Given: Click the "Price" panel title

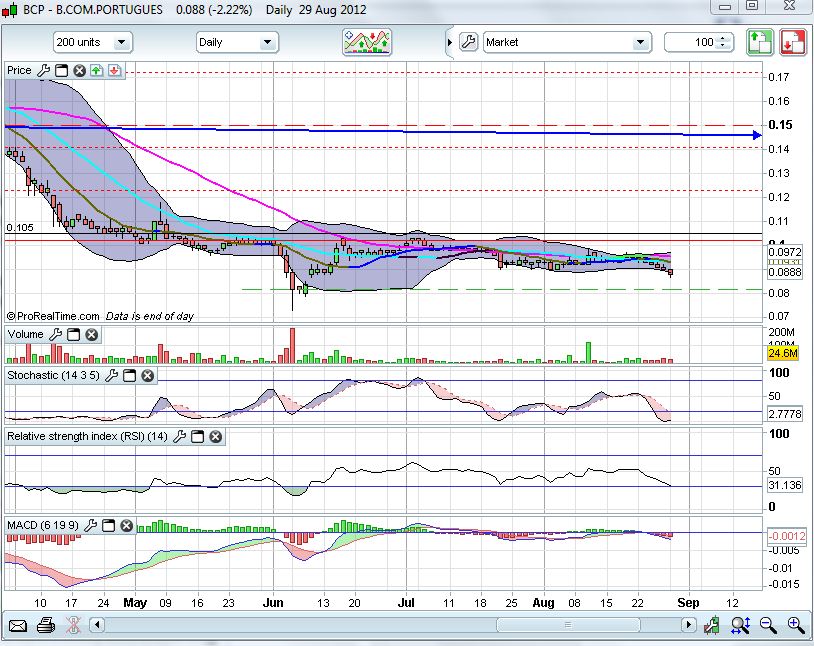Looking at the screenshot, I should click(x=19, y=70).
